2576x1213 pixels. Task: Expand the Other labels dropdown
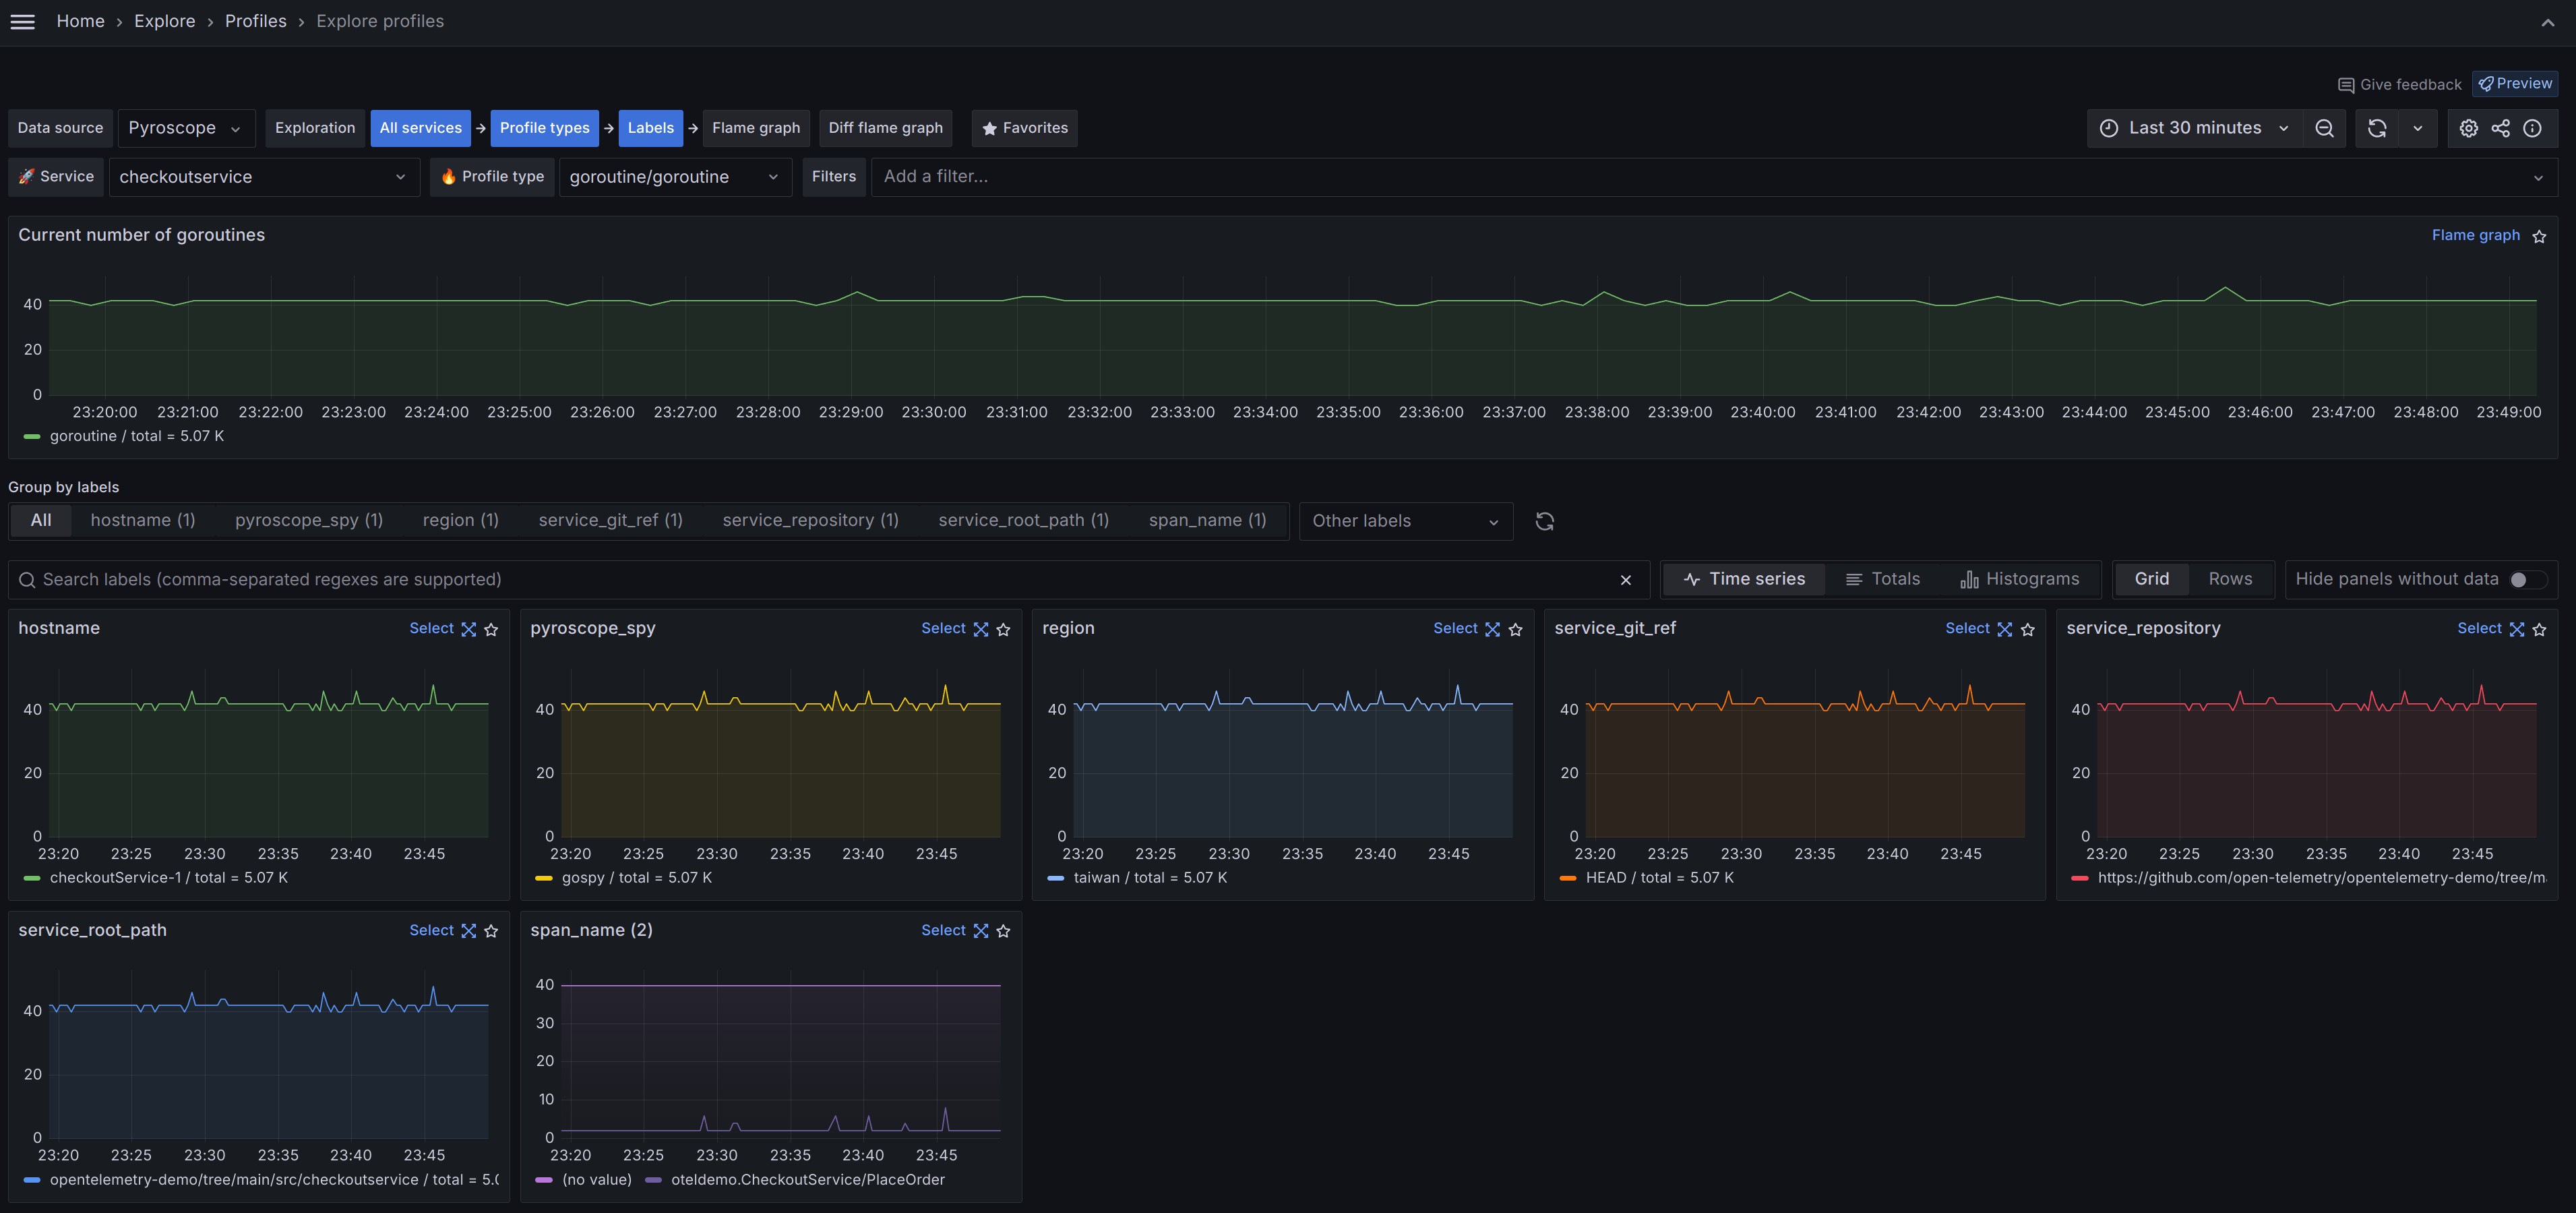point(1404,521)
